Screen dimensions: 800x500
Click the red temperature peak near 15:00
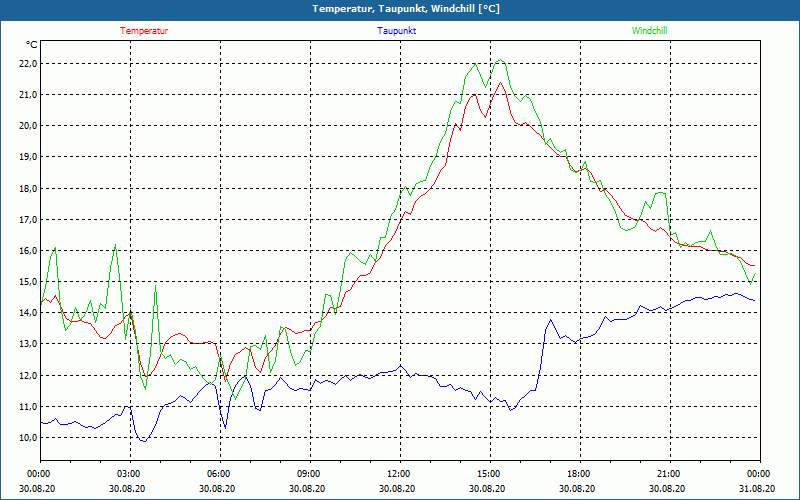click(501, 83)
